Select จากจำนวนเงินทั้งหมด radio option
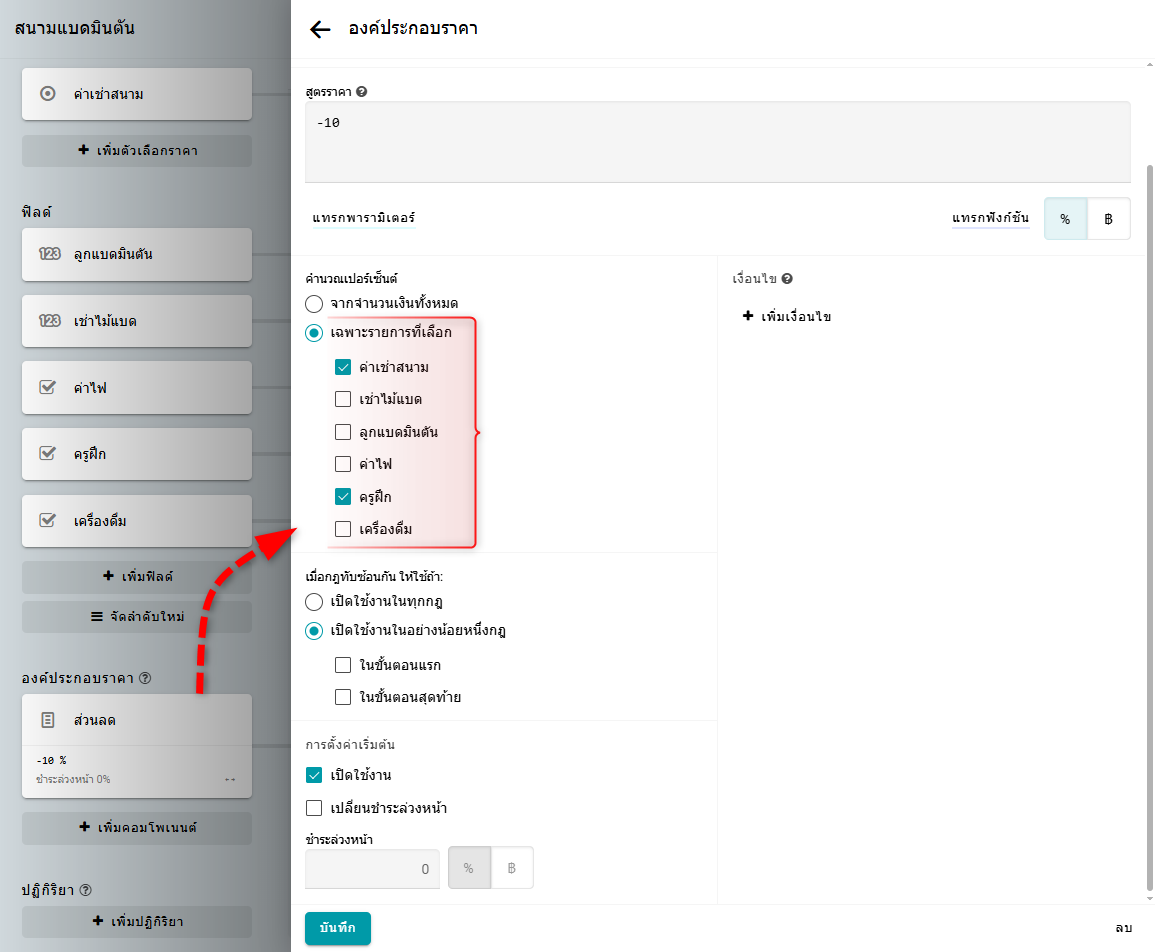Viewport: 1155px width, 952px height. point(314,303)
